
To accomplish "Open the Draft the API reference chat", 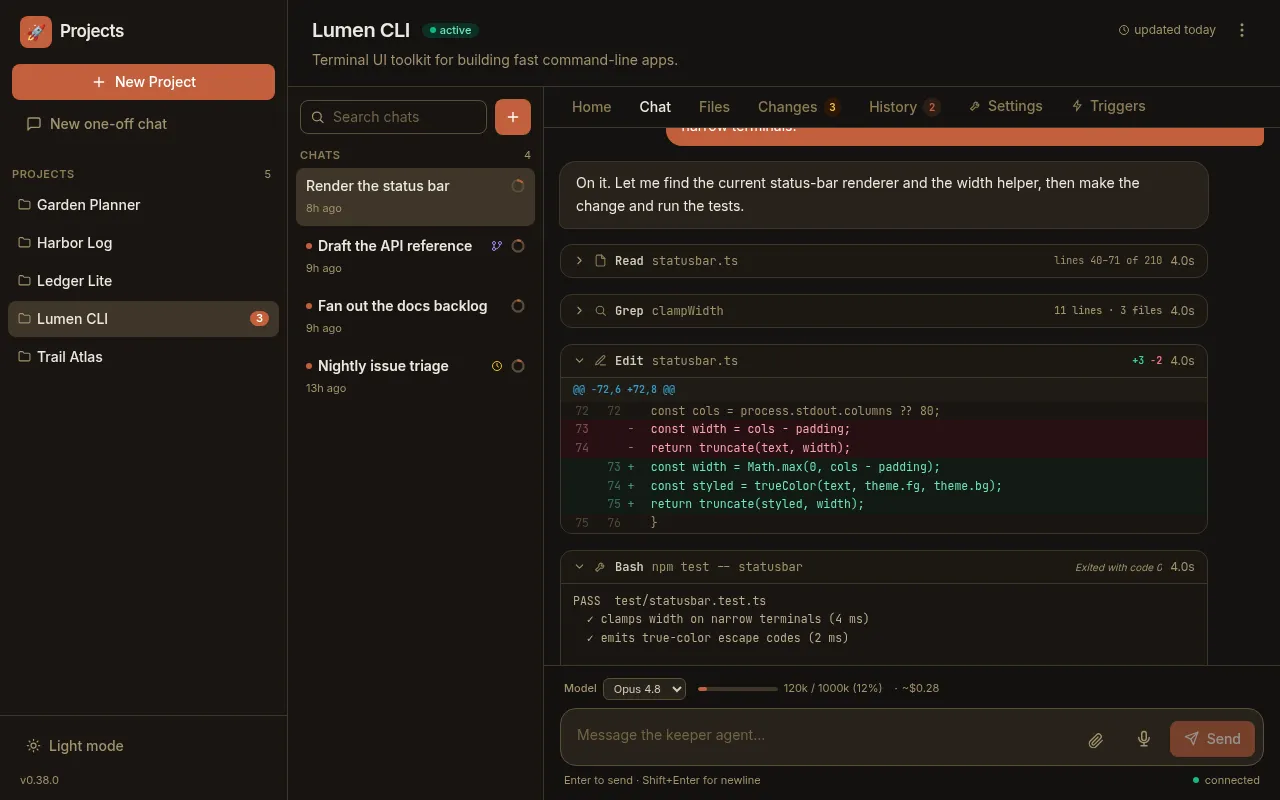I will pyautogui.click(x=415, y=256).
